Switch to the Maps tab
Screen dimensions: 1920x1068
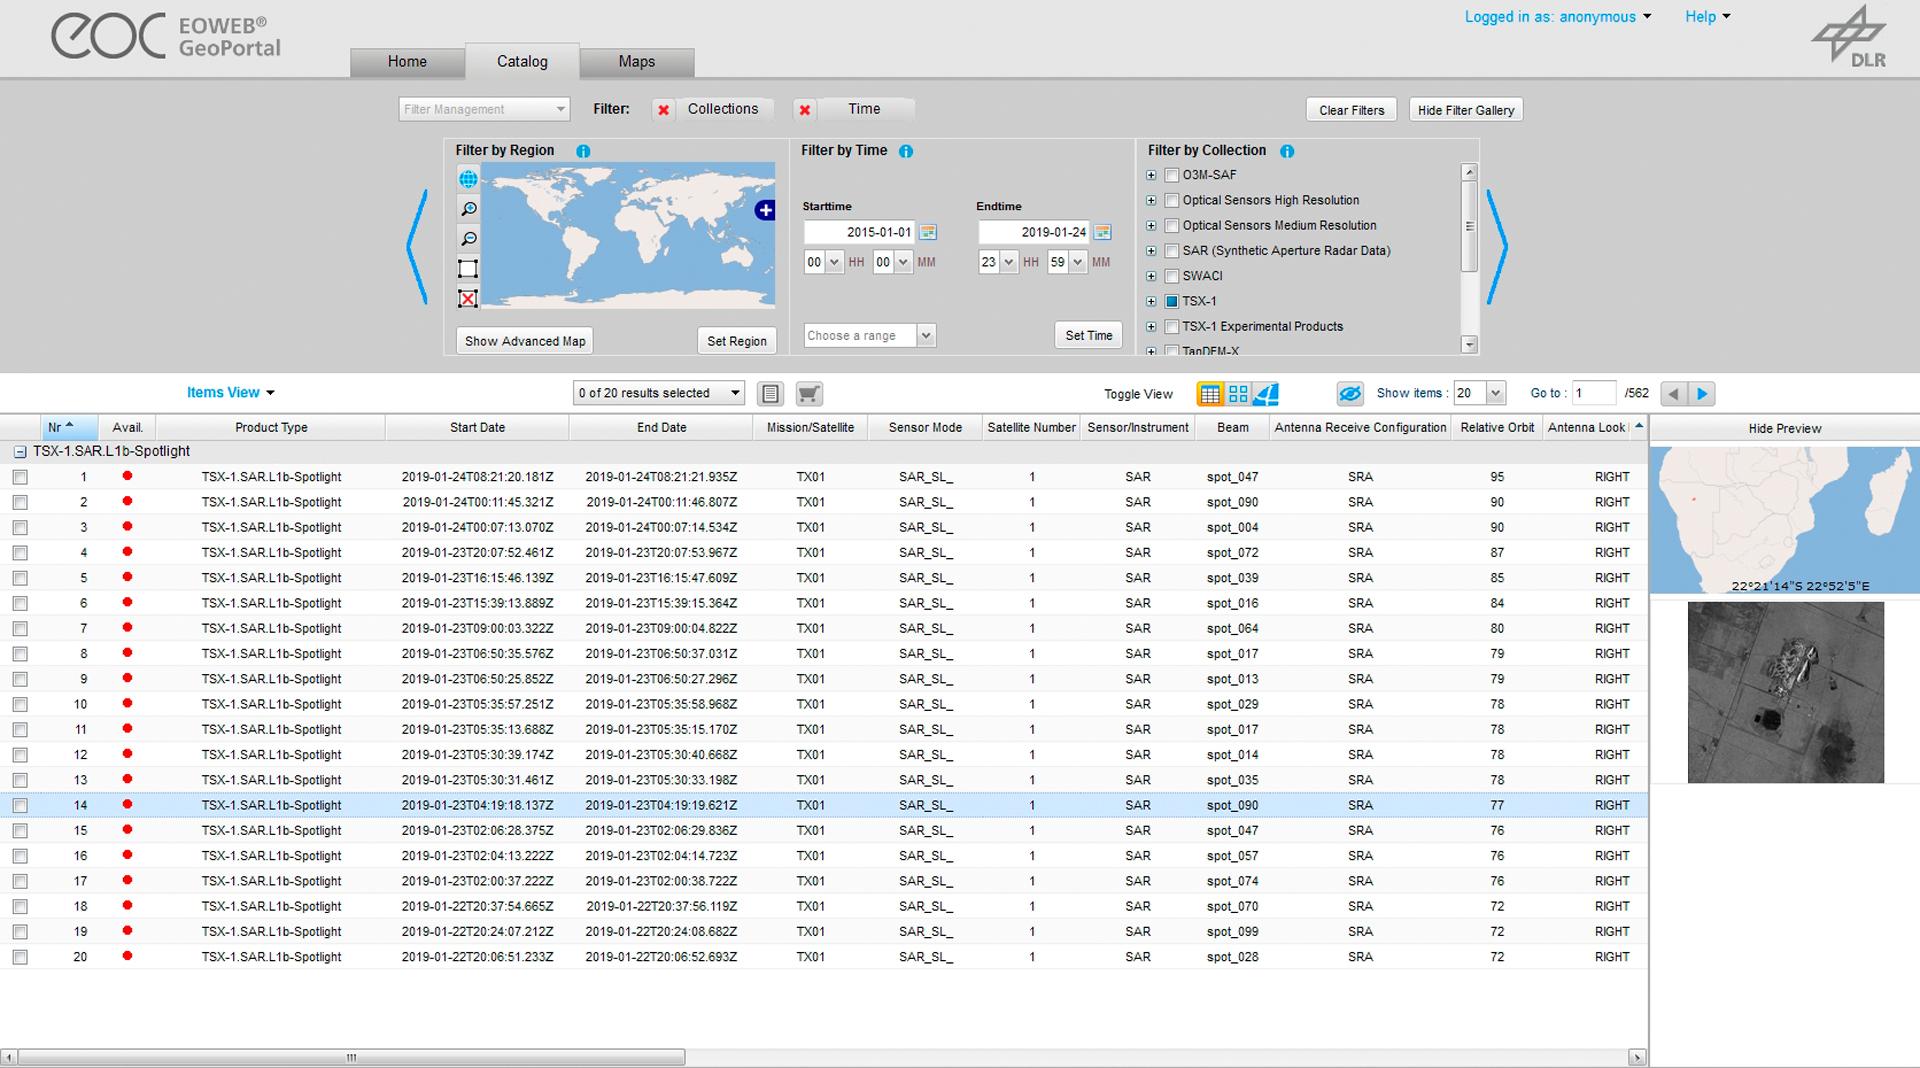pos(636,62)
